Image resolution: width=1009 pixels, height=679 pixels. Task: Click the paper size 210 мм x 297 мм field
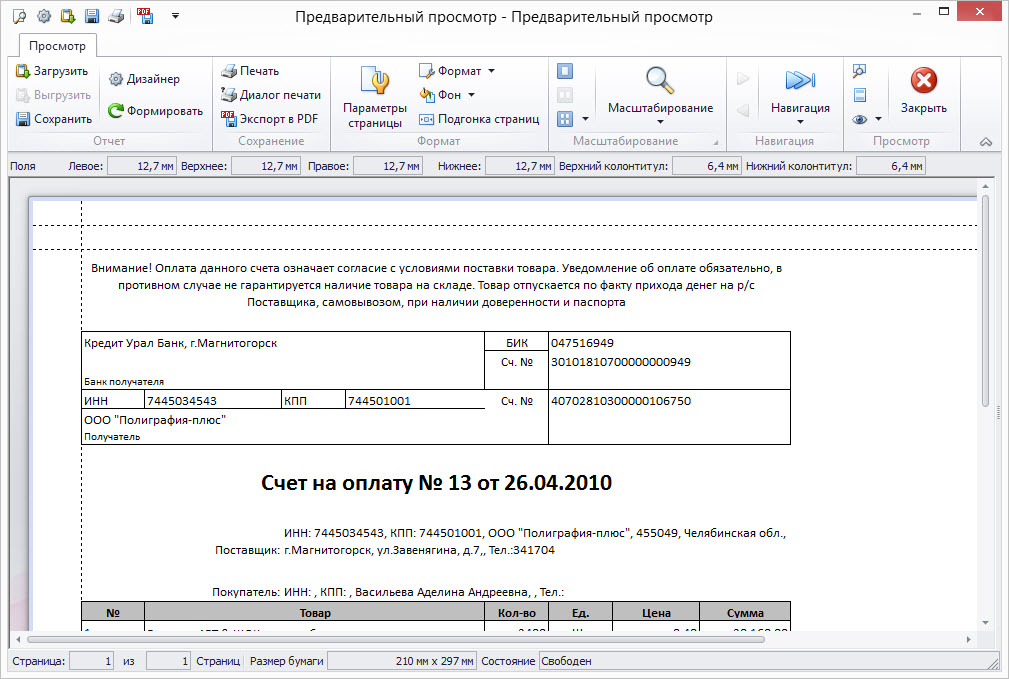tap(402, 661)
